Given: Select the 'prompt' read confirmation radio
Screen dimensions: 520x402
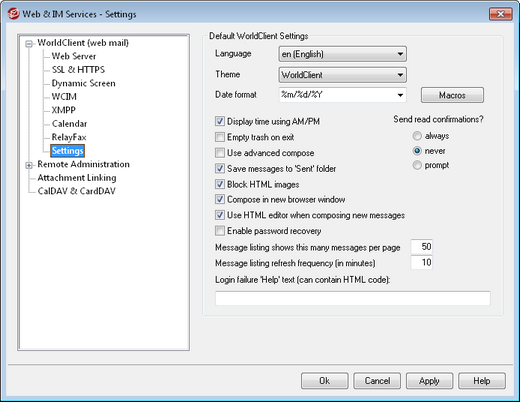Looking at the screenshot, I should tap(417, 165).
